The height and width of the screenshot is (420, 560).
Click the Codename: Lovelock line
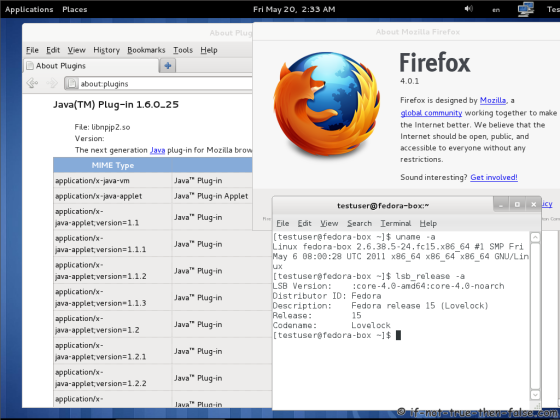[331, 325]
